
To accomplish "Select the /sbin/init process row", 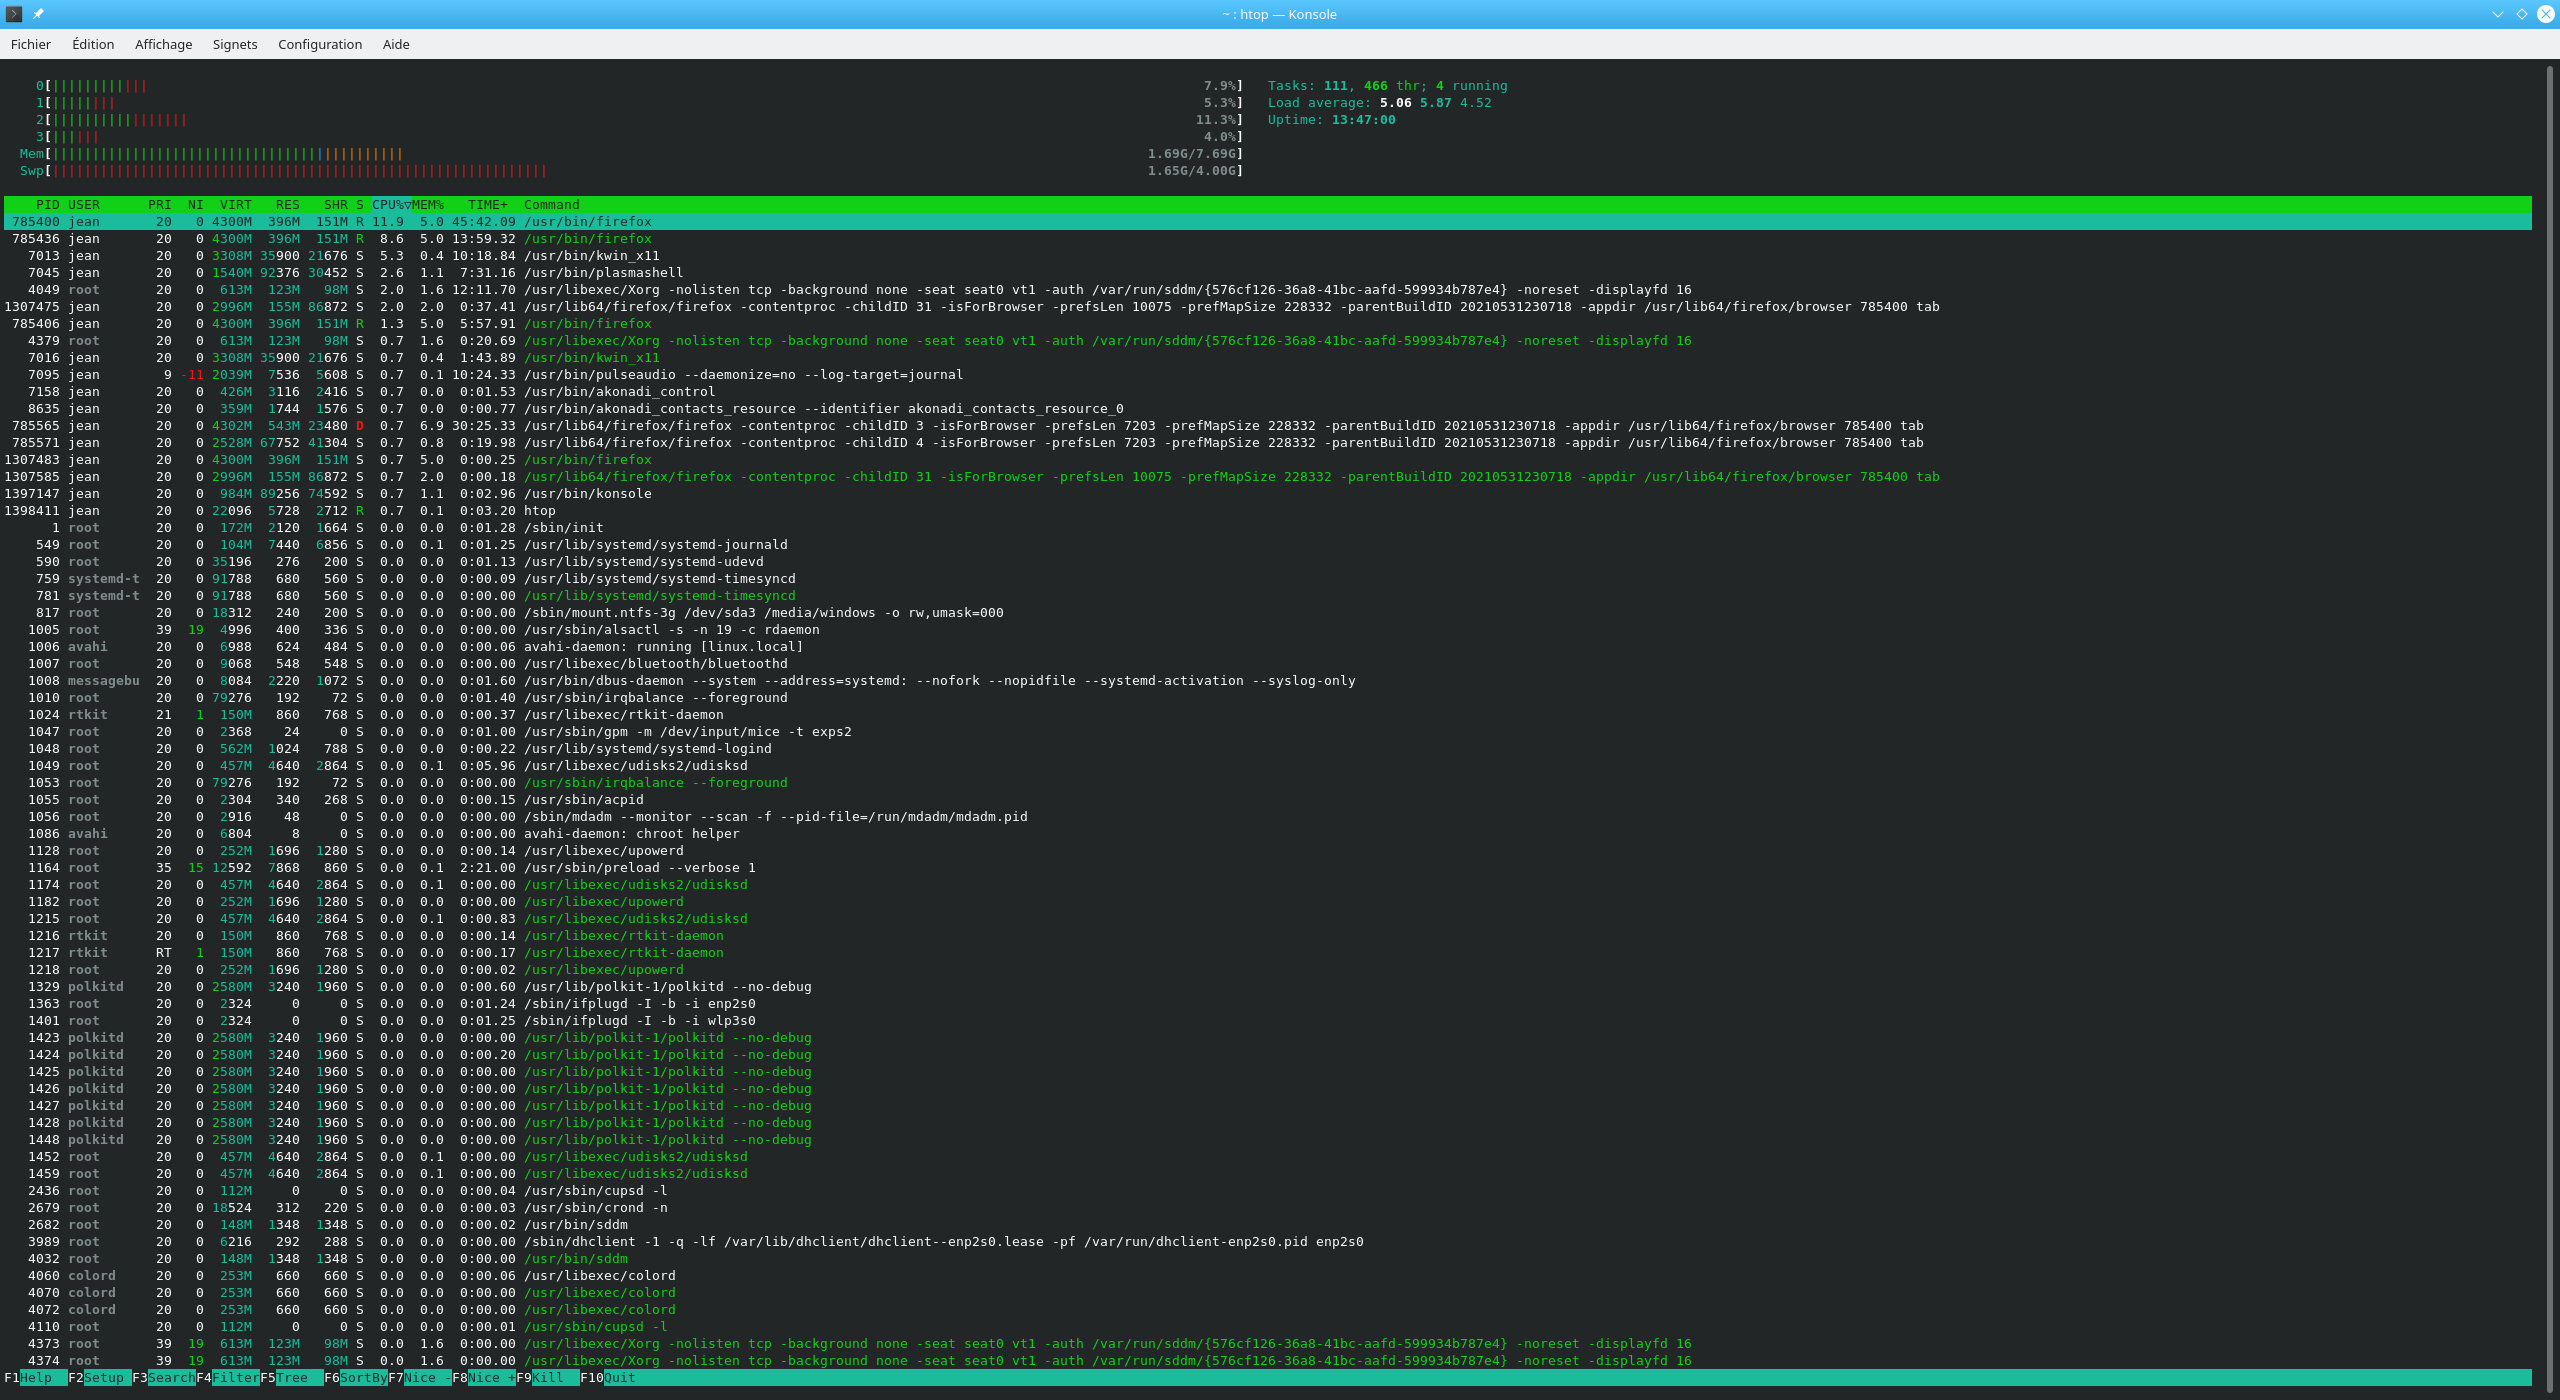I will pos(1268,528).
